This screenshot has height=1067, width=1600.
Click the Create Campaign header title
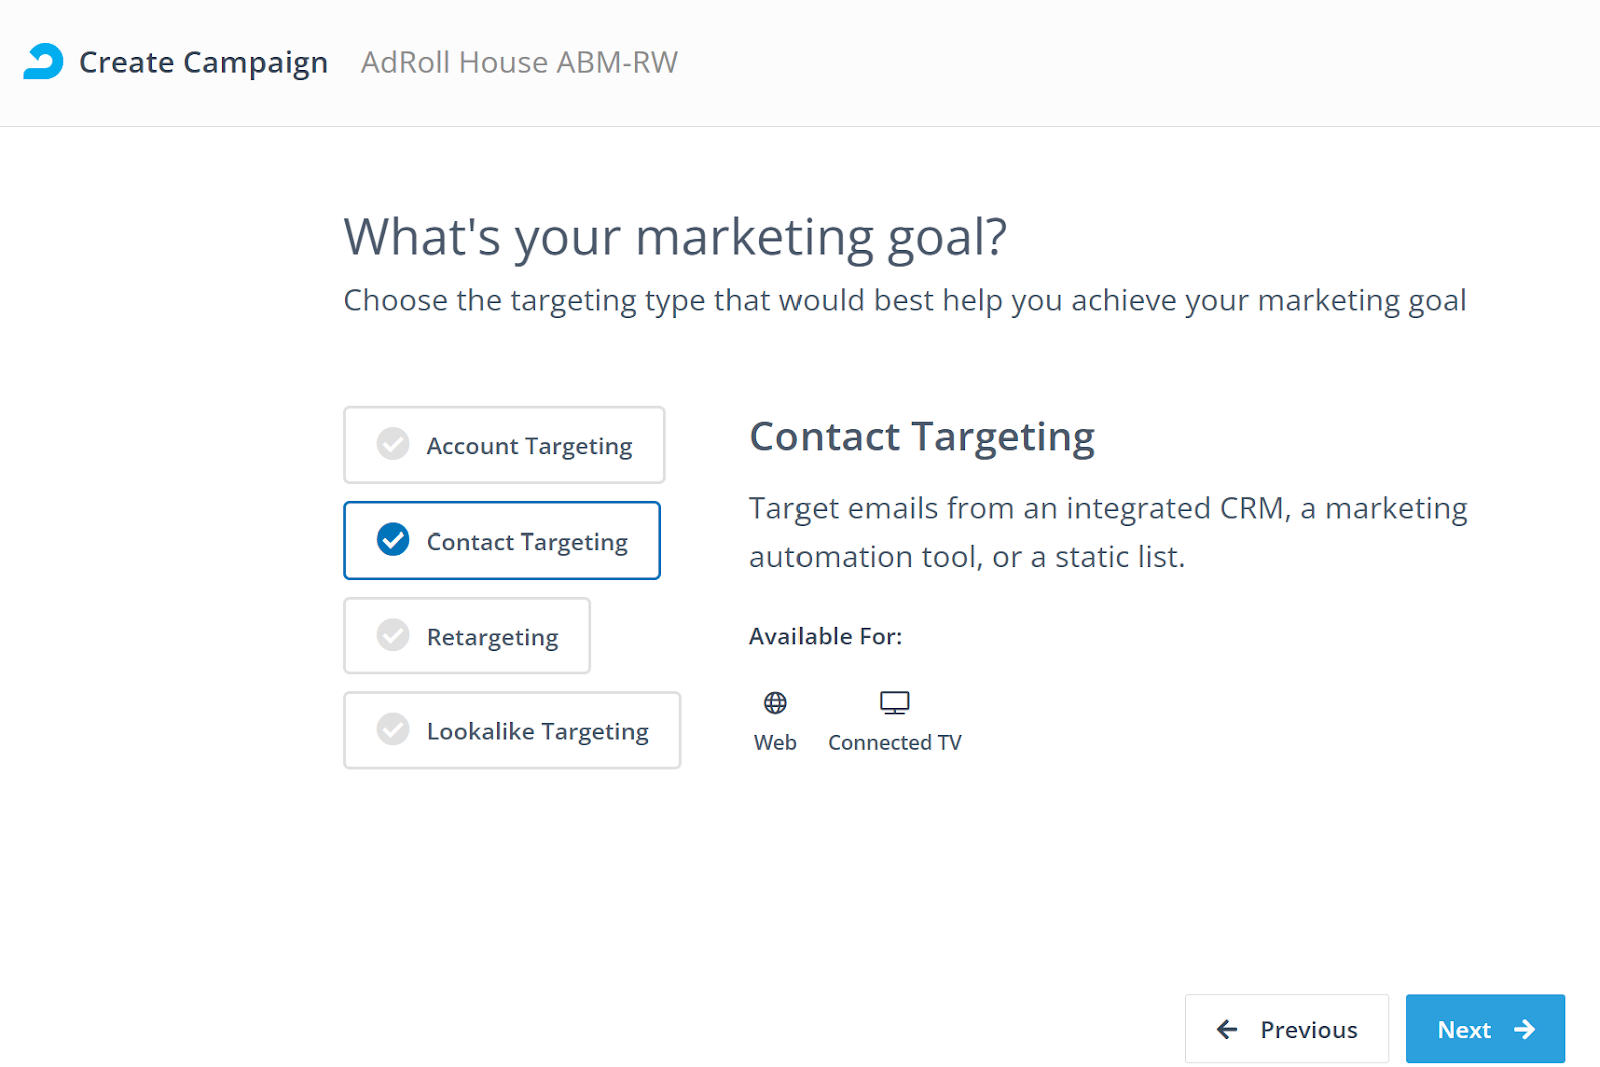(x=203, y=62)
